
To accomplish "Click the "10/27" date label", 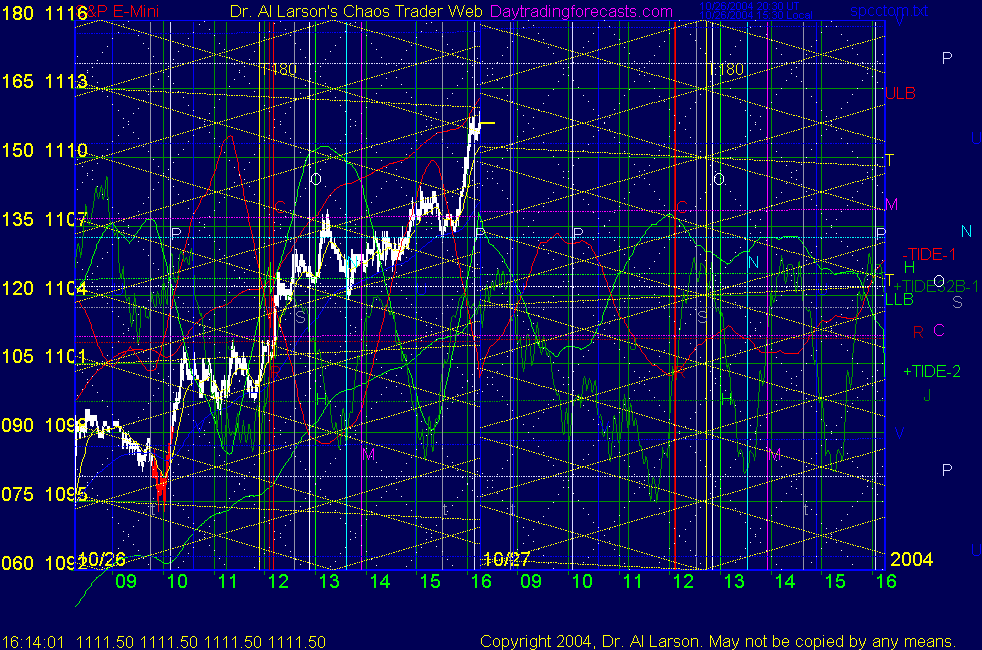I will click(507, 559).
